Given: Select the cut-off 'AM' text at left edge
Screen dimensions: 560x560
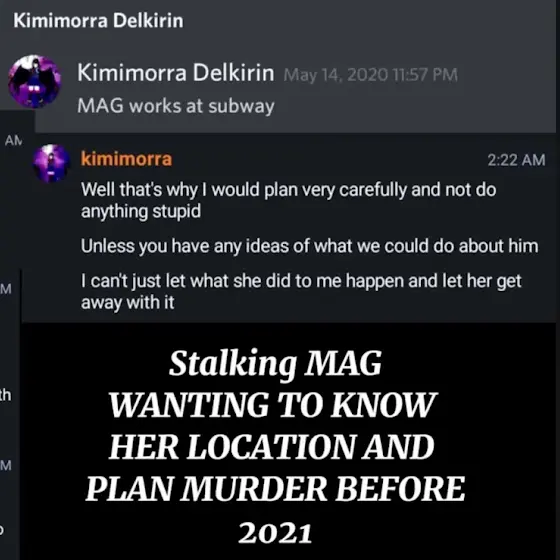Looking at the screenshot, I should click(x=14, y=141).
